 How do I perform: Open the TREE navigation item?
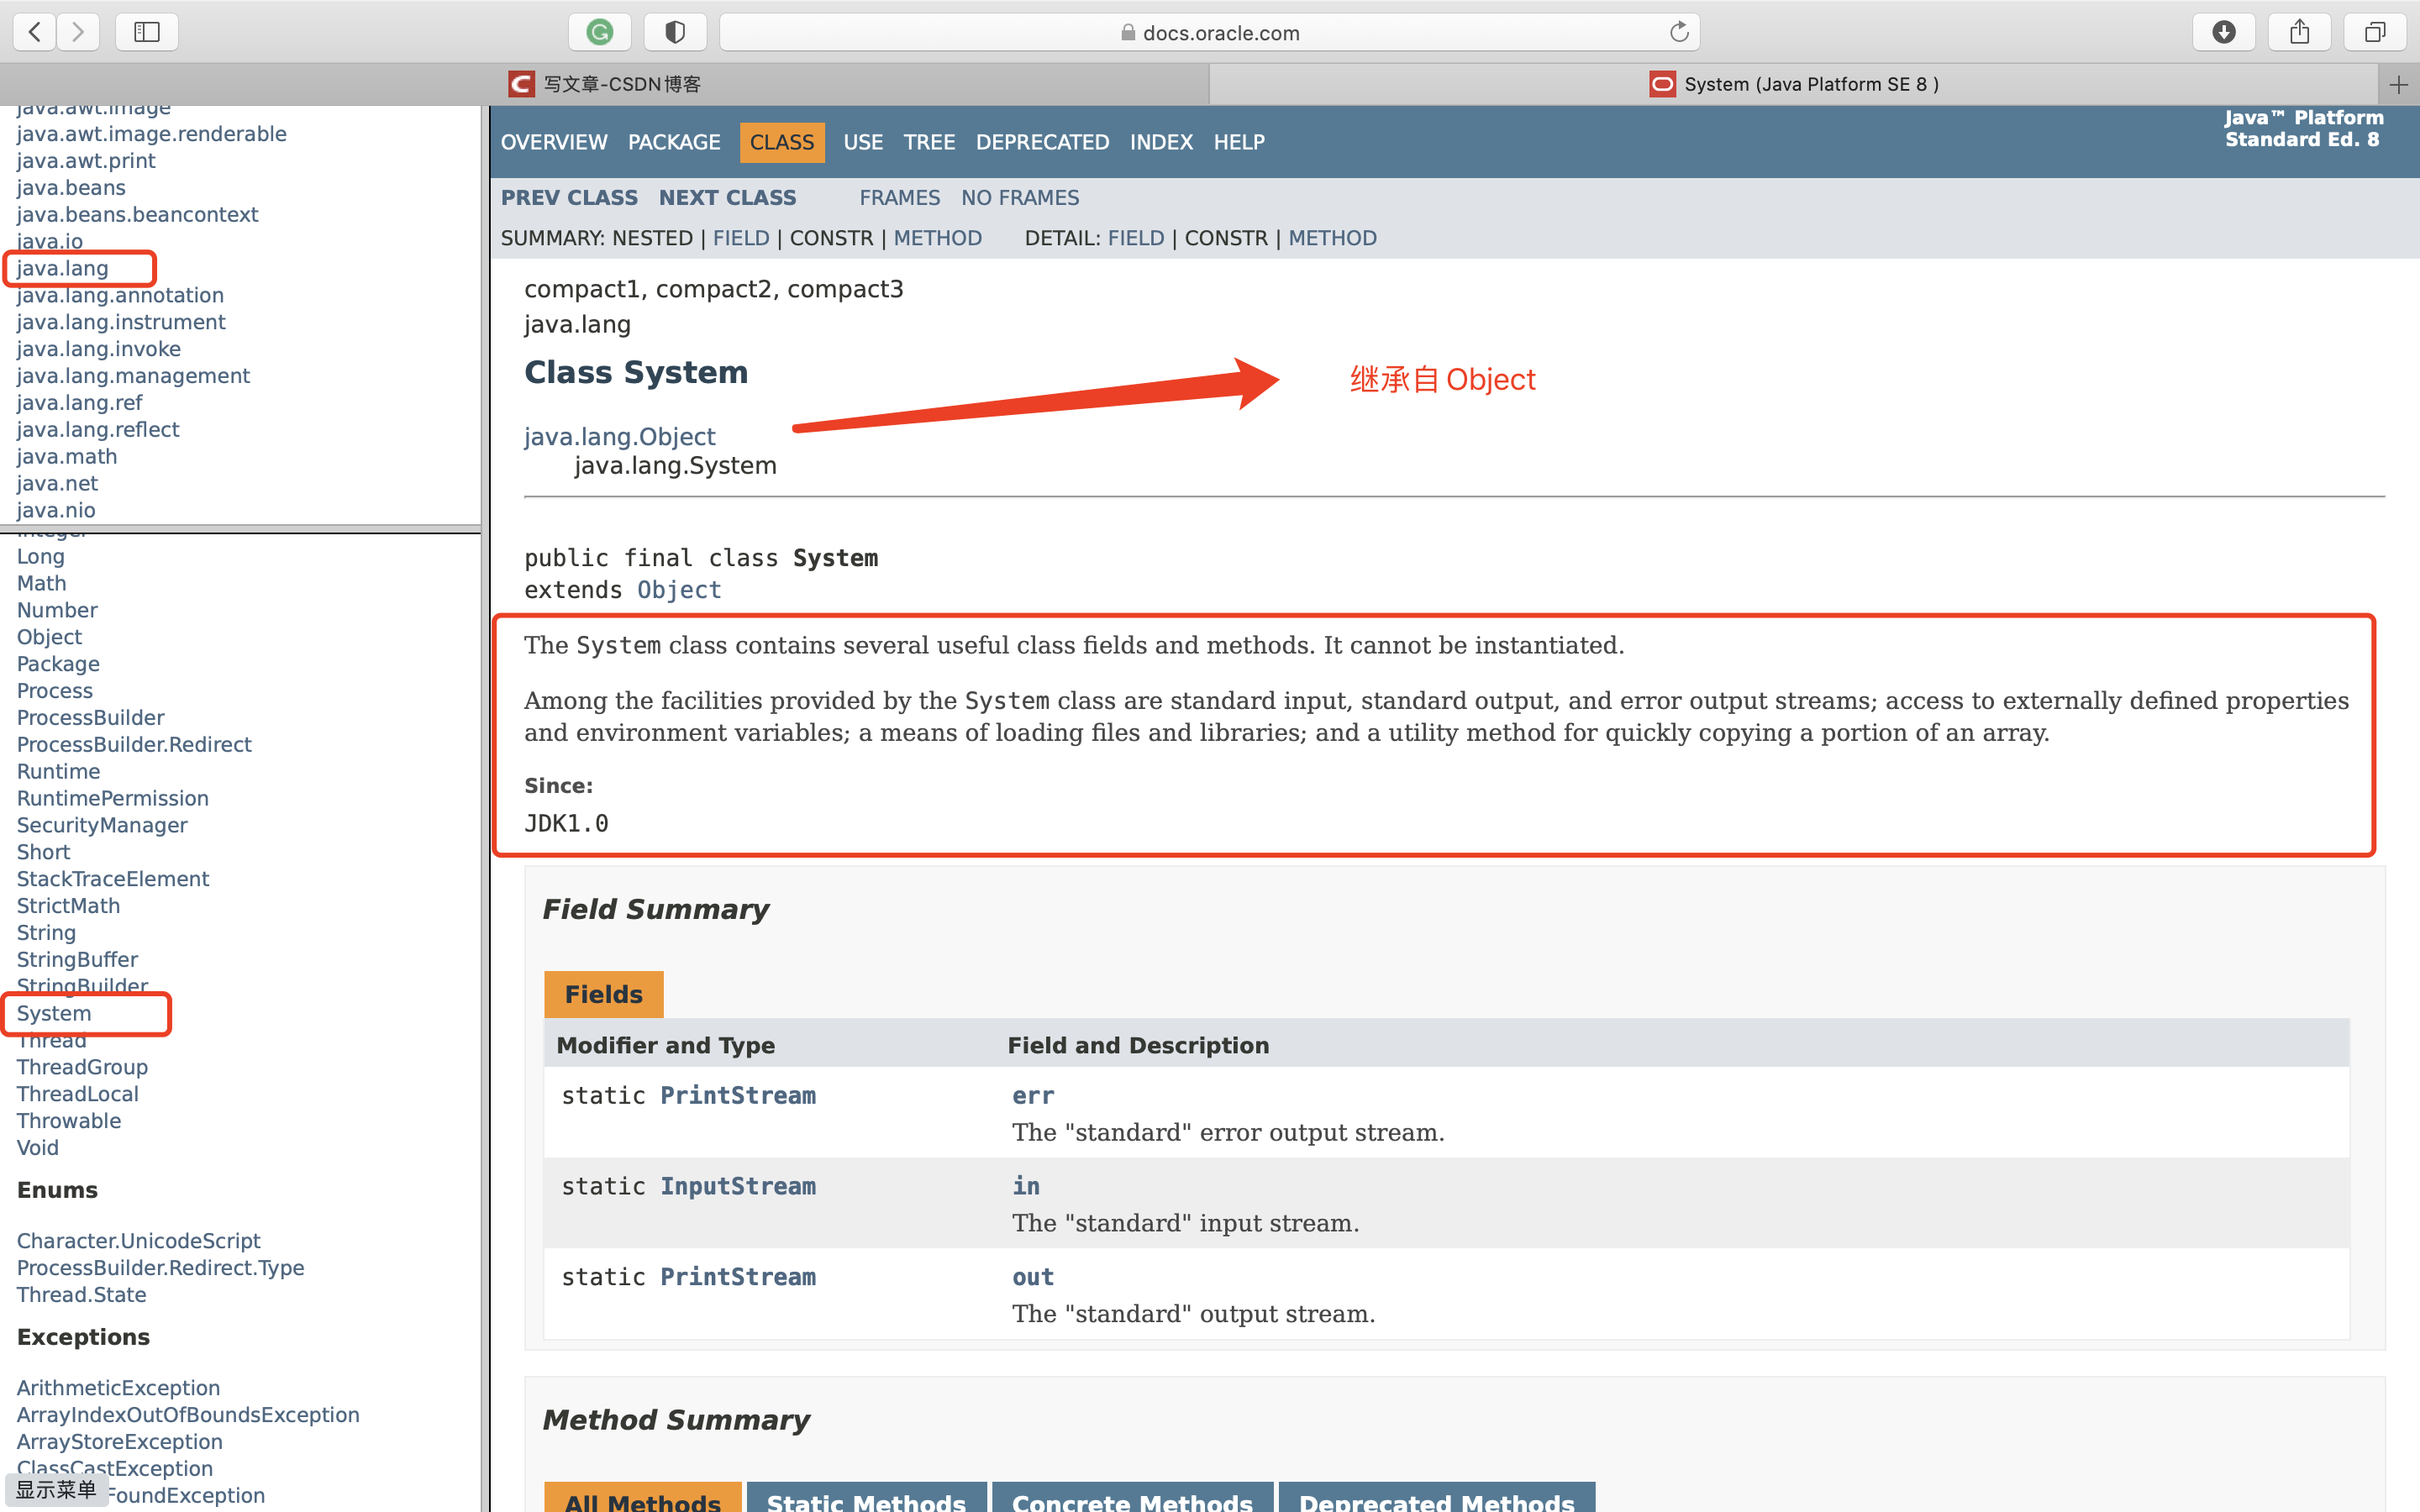coord(929,142)
